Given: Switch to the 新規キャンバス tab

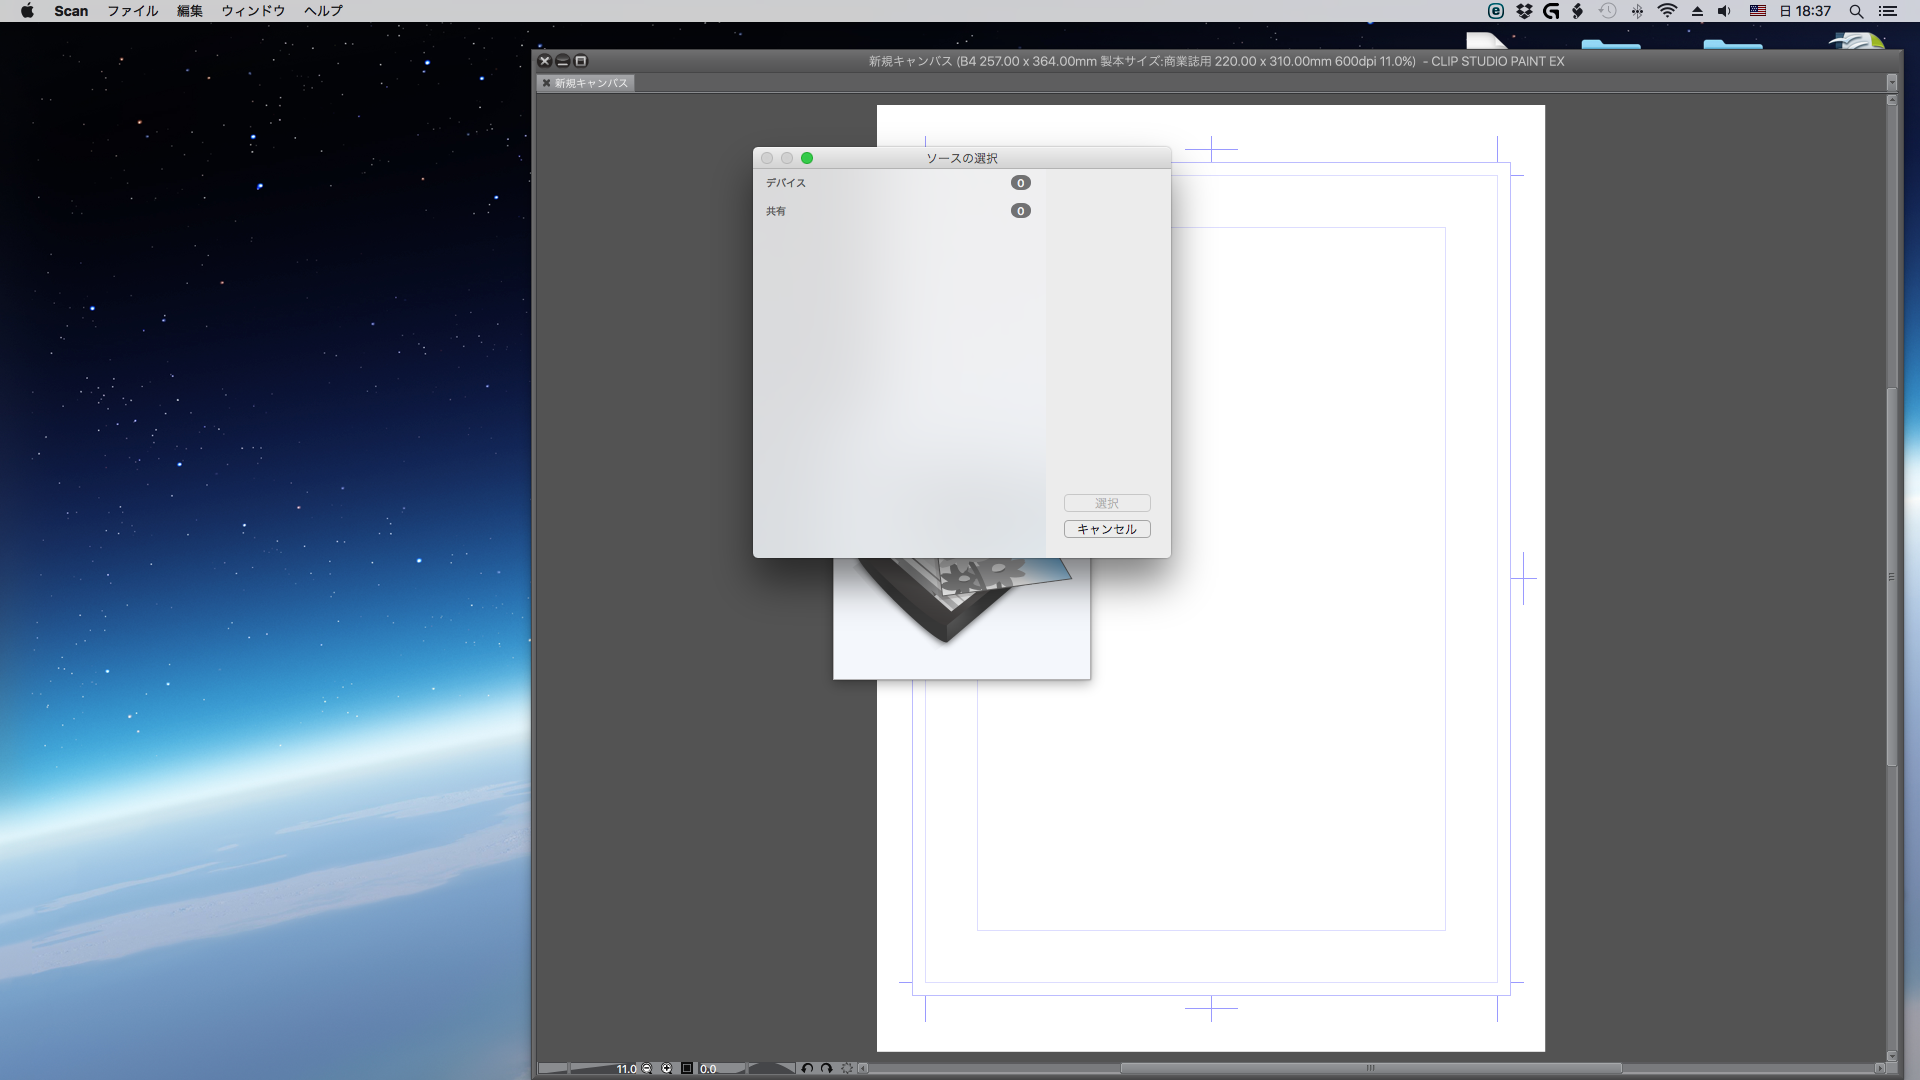Looking at the screenshot, I should click(x=591, y=83).
